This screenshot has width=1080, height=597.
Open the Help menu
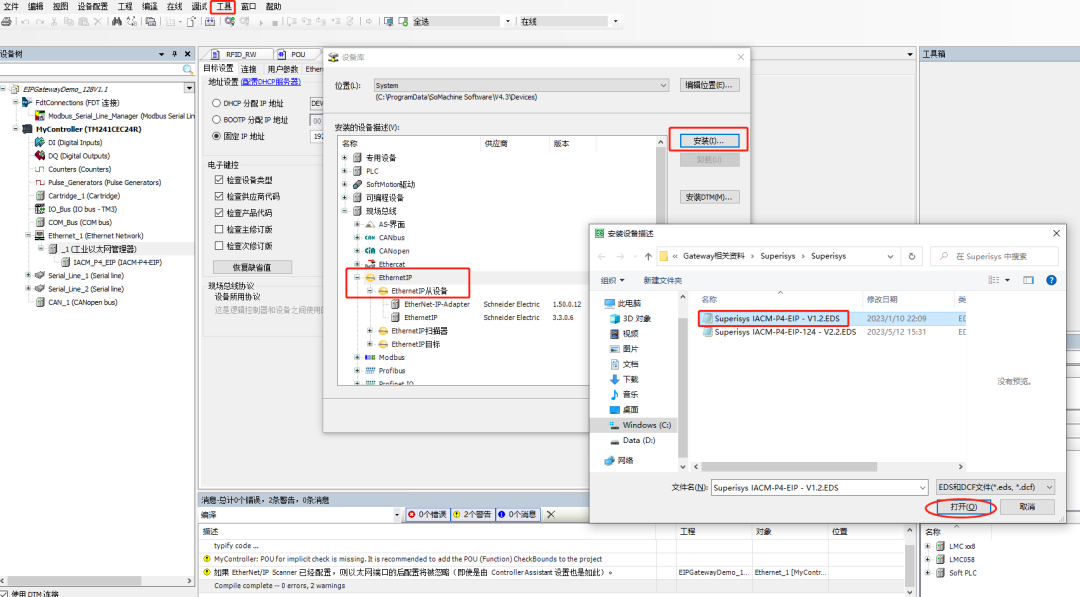point(273,6)
